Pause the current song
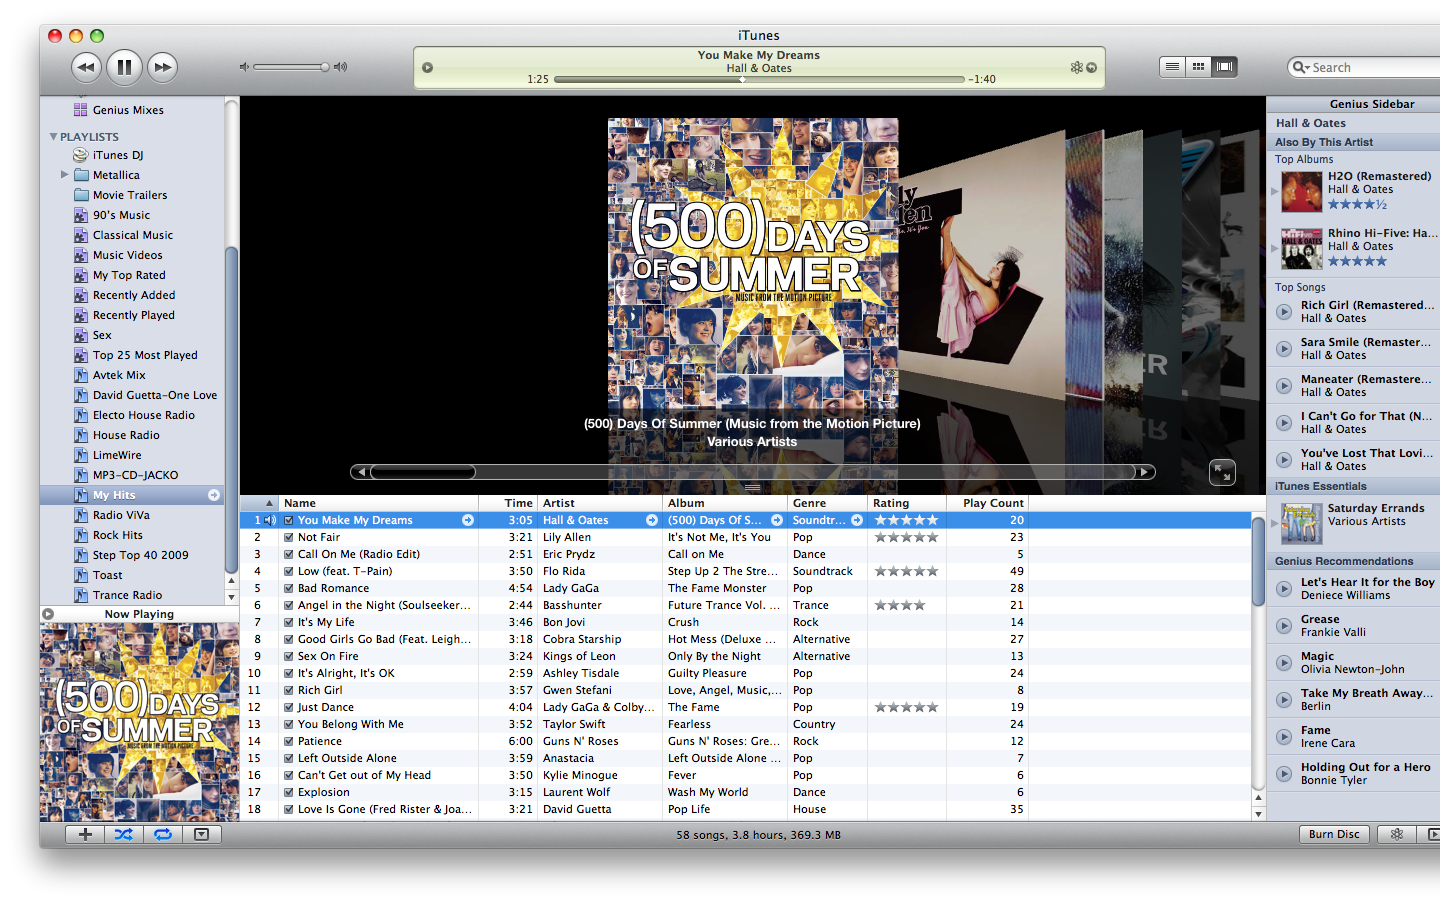1440x900 pixels. point(124,67)
